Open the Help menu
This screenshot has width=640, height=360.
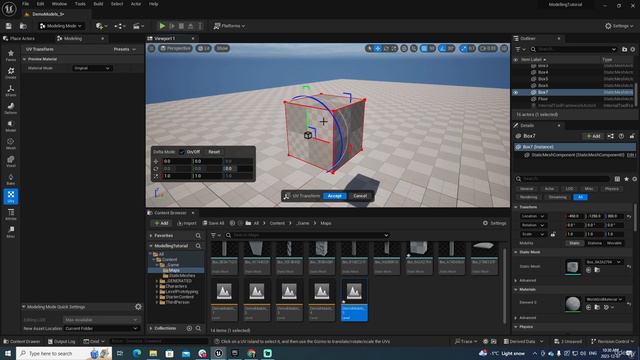point(153,4)
